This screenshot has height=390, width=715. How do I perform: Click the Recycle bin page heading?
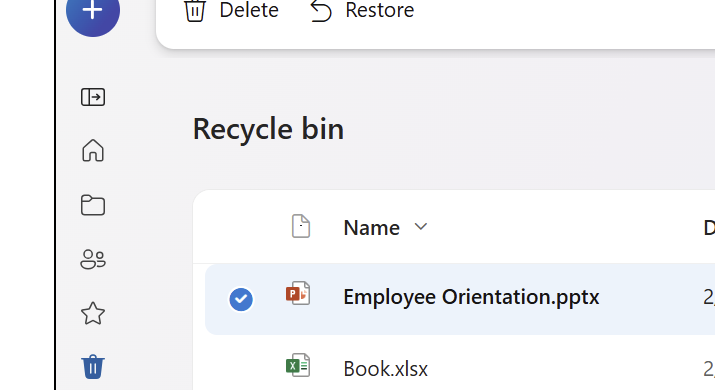coord(268,129)
